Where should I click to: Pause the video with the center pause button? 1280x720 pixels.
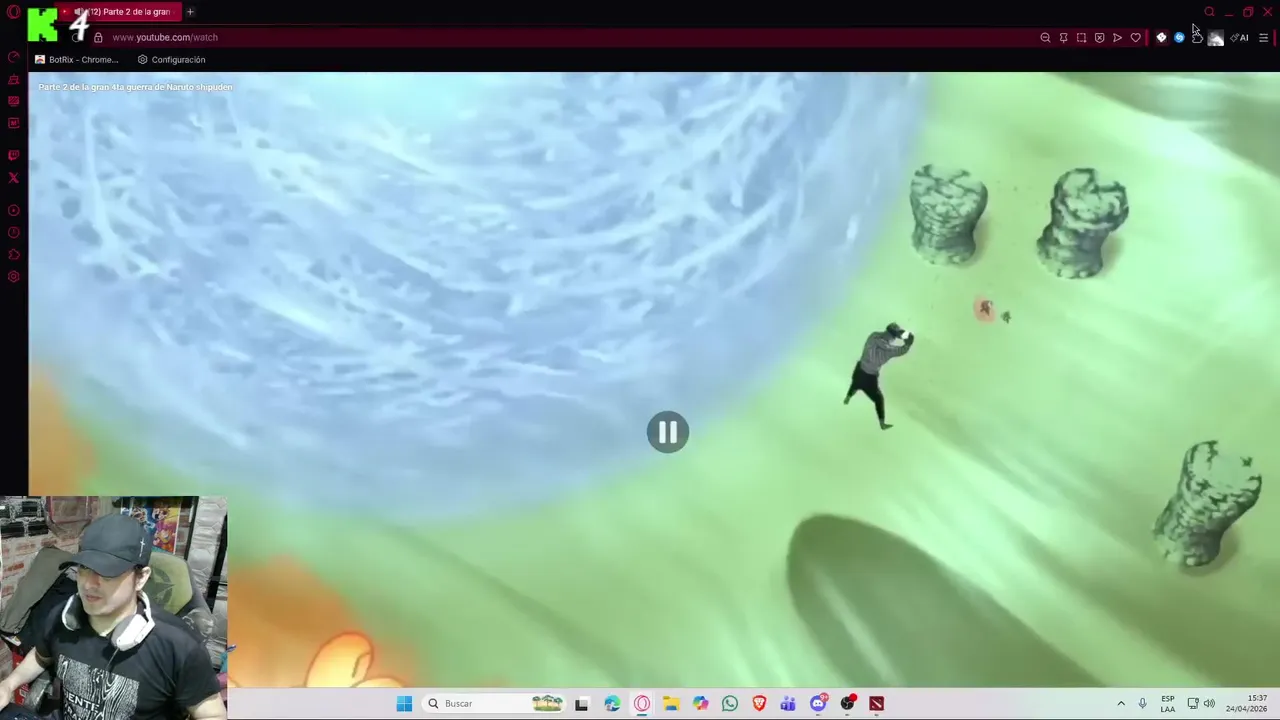(x=668, y=432)
